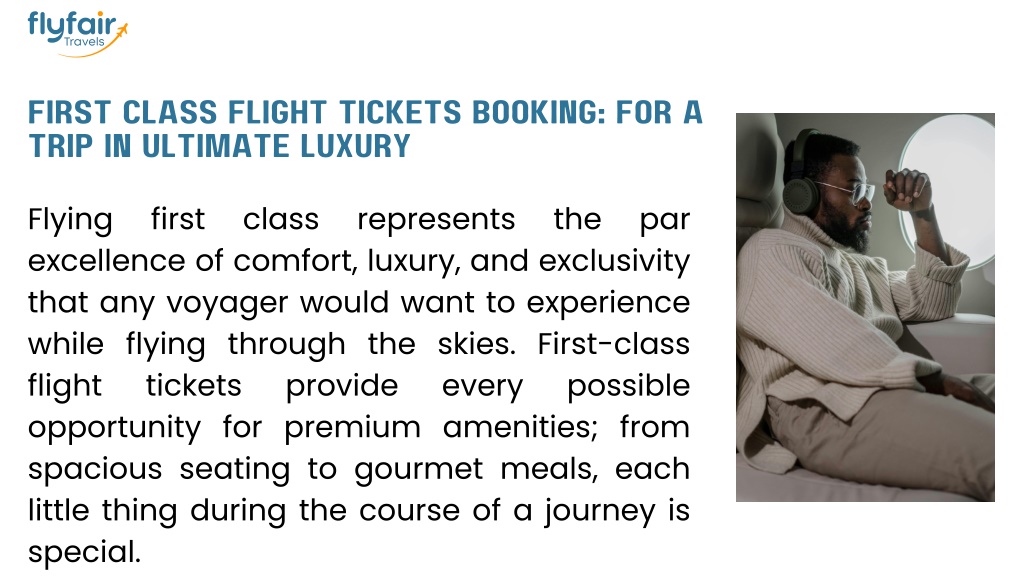Click the man's raised fist in photo
The image size is (1024, 576).
908,189
